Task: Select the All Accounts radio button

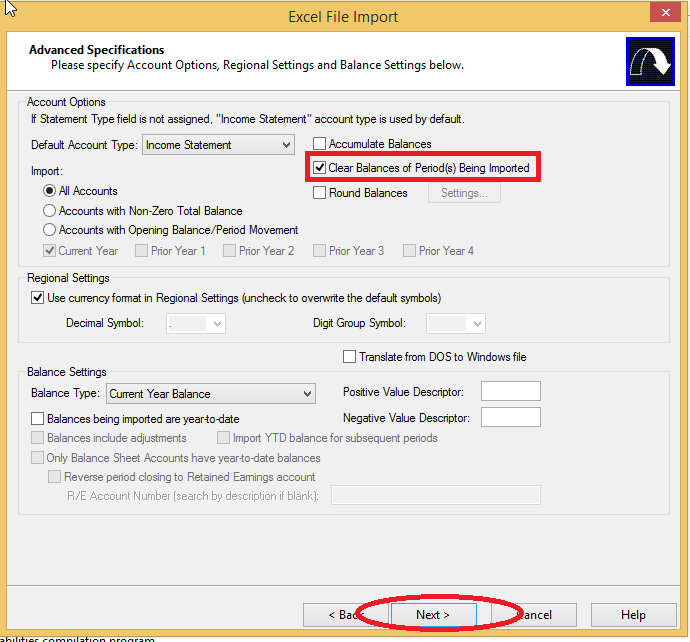Action: coord(49,191)
